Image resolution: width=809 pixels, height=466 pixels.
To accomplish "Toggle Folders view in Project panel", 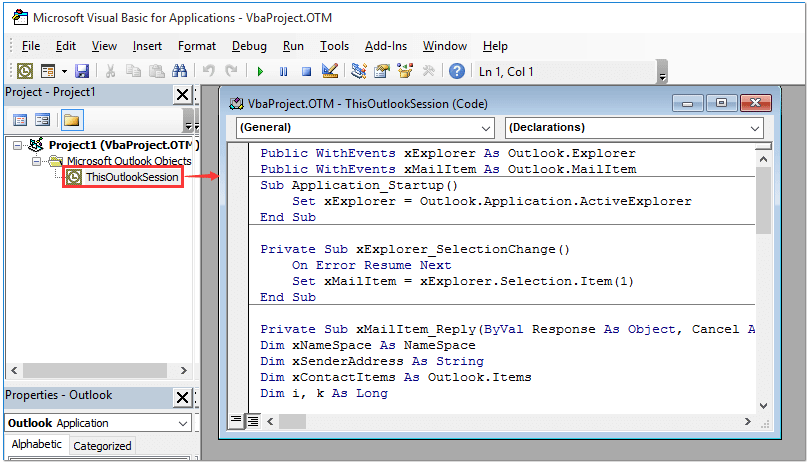I will [x=72, y=120].
